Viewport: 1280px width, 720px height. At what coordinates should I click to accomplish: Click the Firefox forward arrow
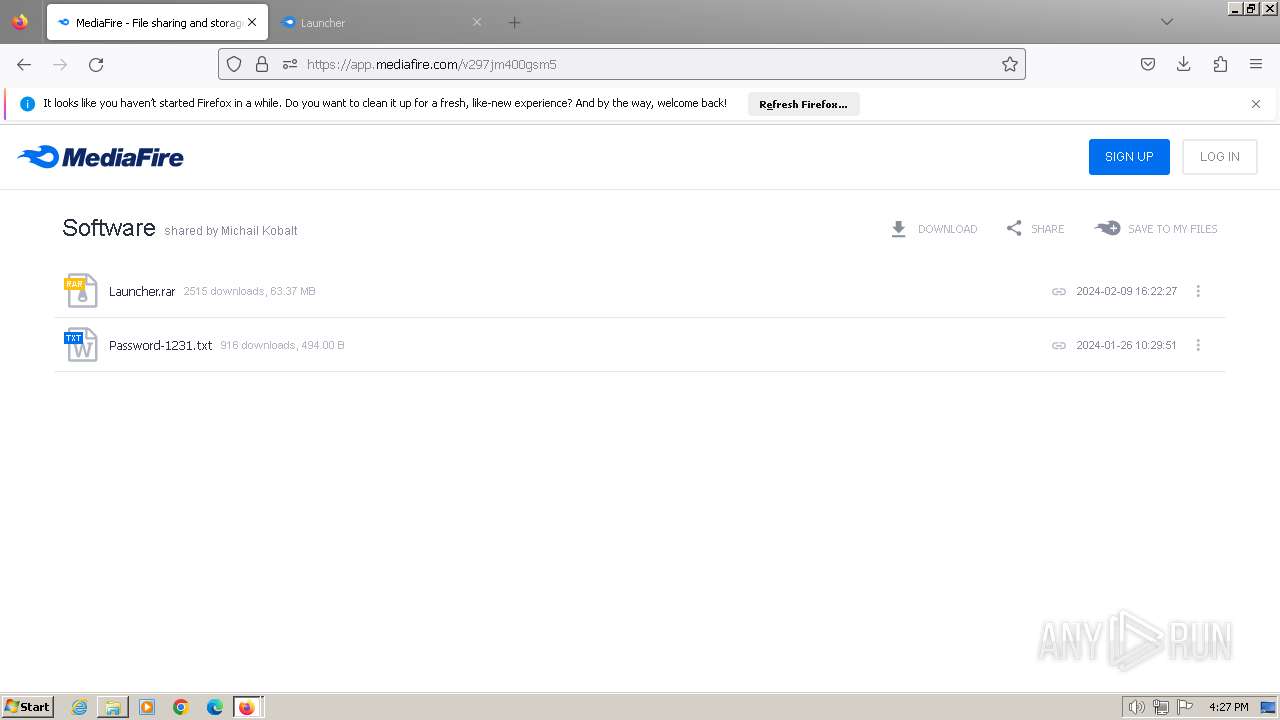[60, 64]
